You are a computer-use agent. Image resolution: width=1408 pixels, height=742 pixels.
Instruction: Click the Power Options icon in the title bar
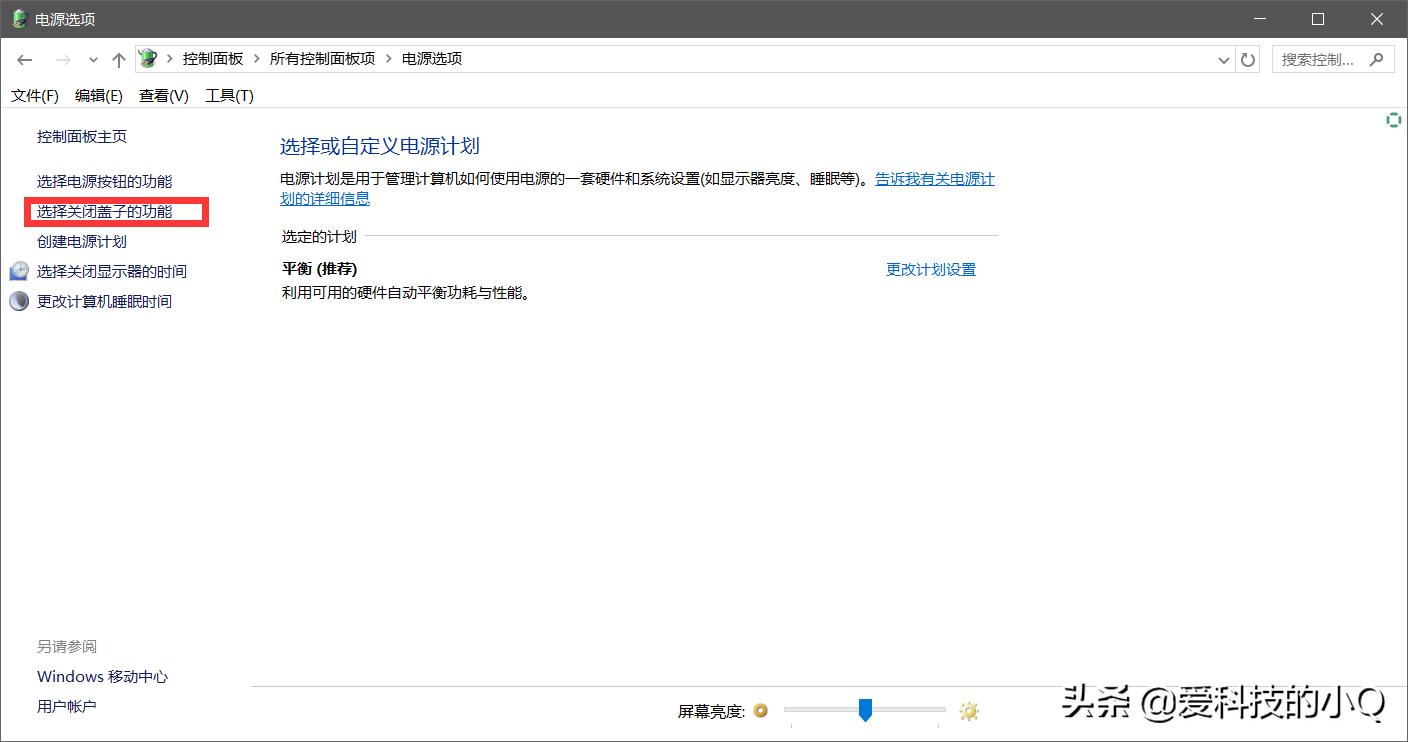[17, 18]
